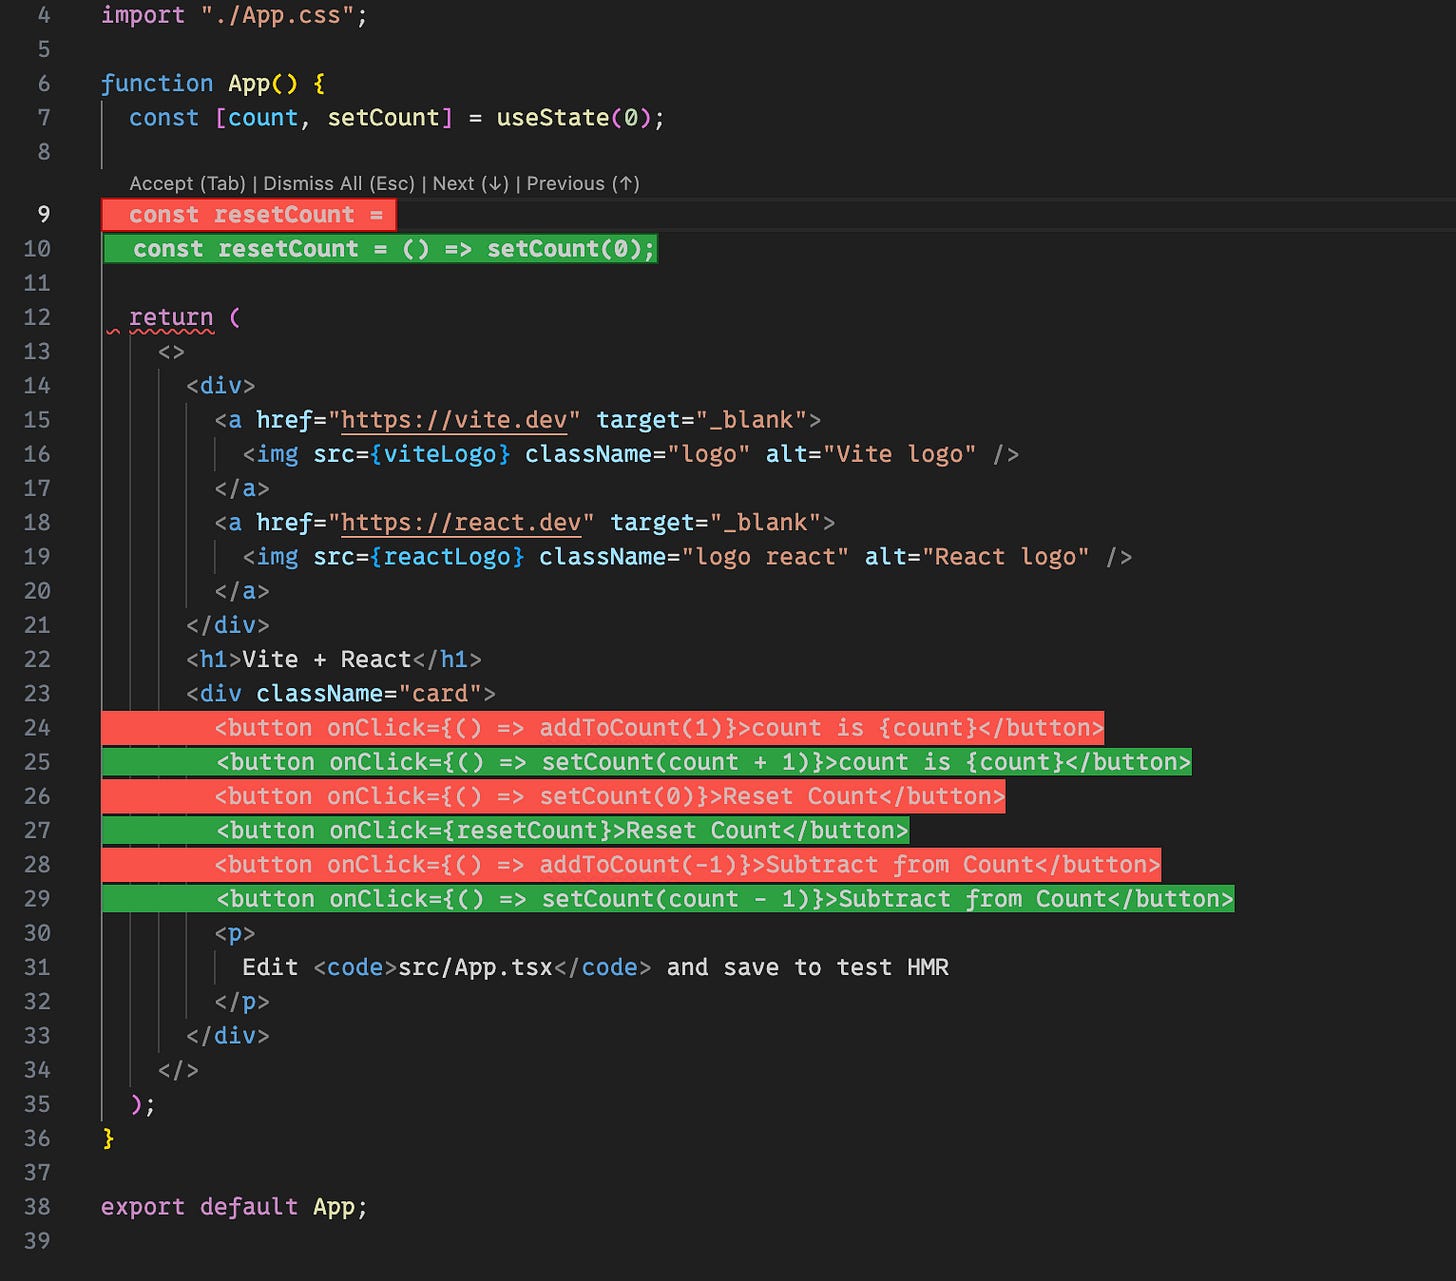Select the green added setCount(0) line

point(380,248)
